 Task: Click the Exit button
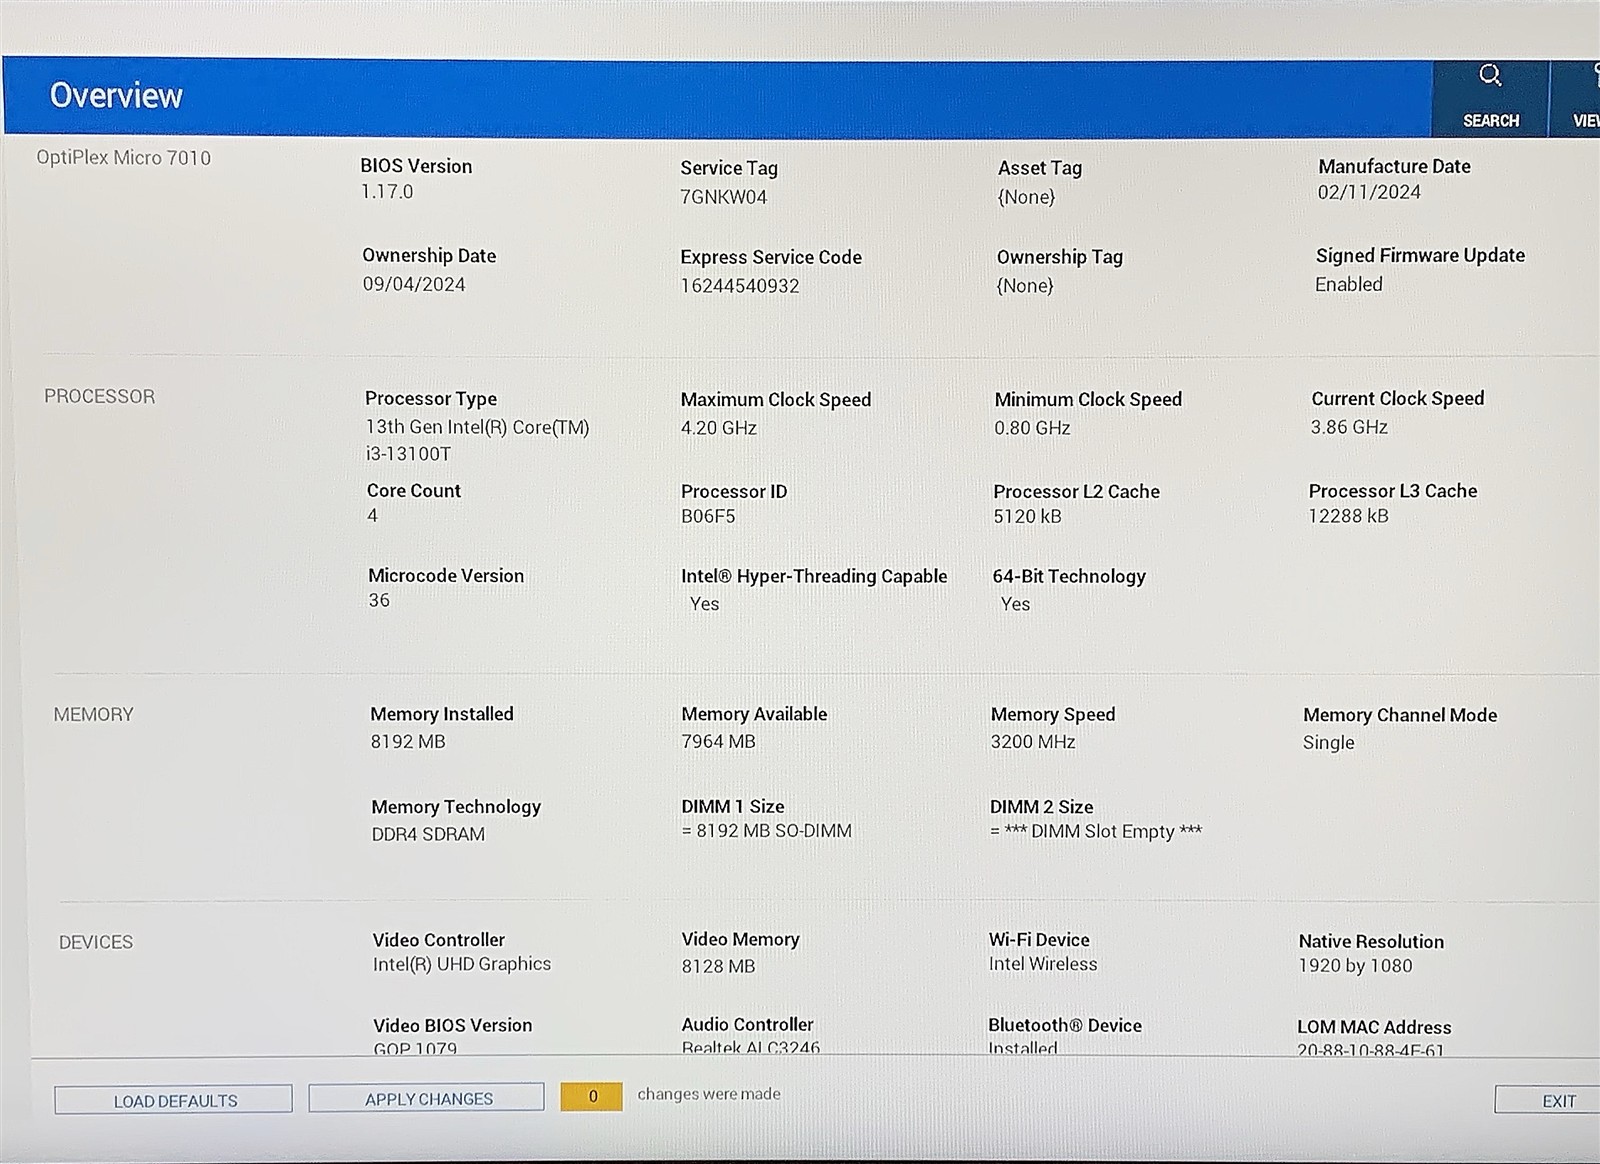[x=1556, y=1101]
